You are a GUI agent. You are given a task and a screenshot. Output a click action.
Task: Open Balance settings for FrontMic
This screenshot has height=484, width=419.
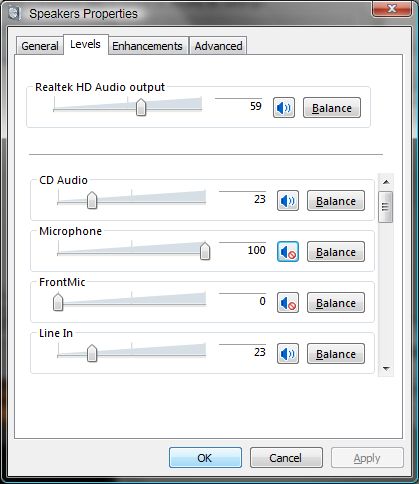click(x=336, y=303)
